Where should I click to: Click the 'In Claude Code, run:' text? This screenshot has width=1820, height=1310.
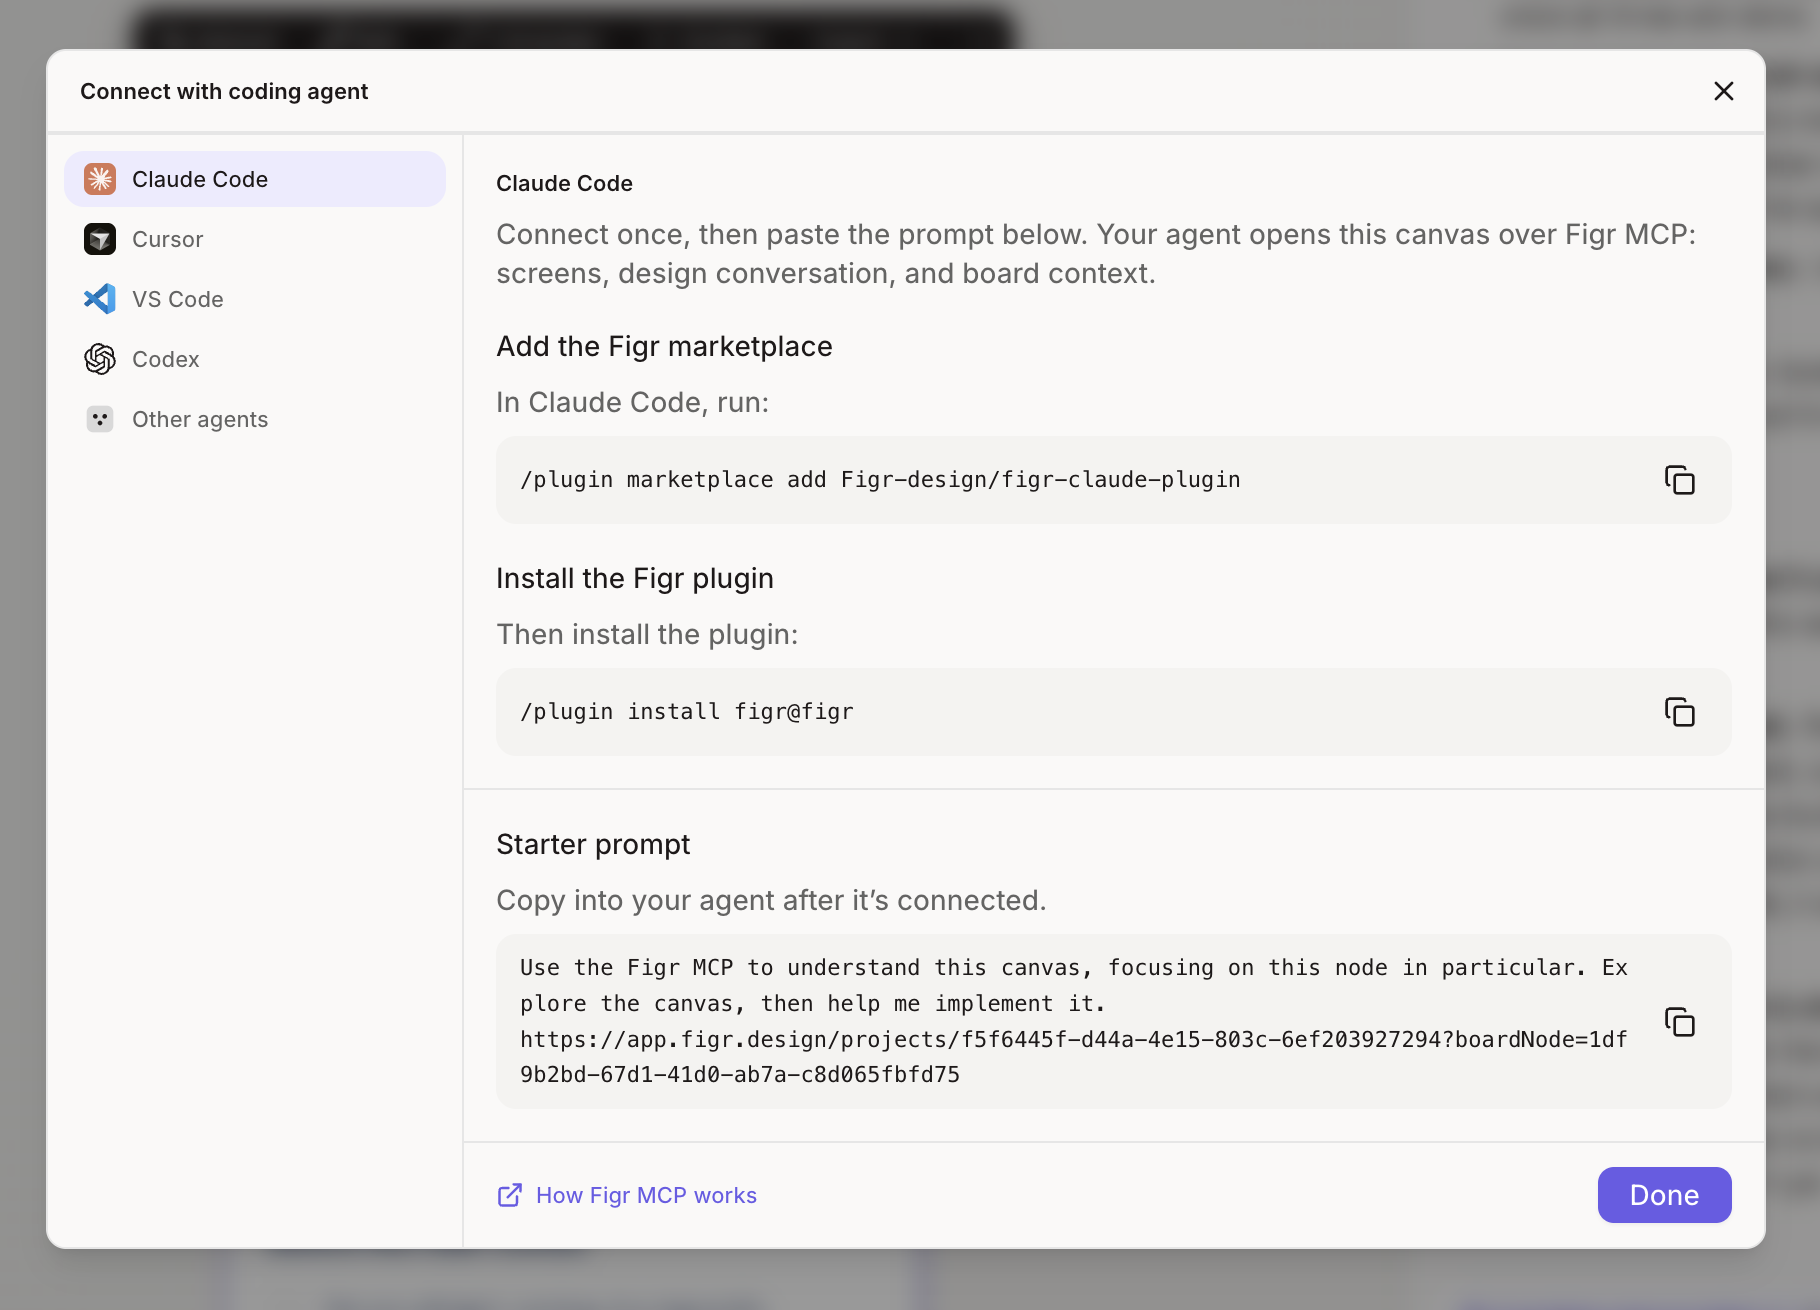[632, 402]
